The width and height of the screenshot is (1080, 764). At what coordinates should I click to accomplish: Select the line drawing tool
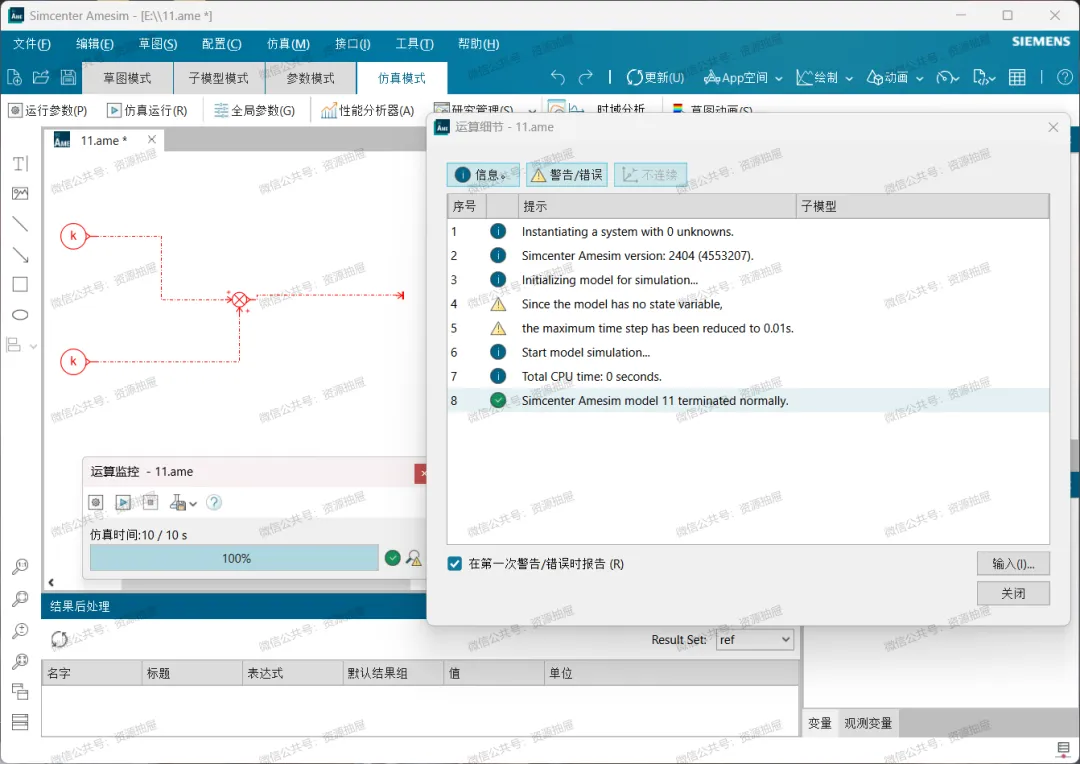(x=20, y=224)
